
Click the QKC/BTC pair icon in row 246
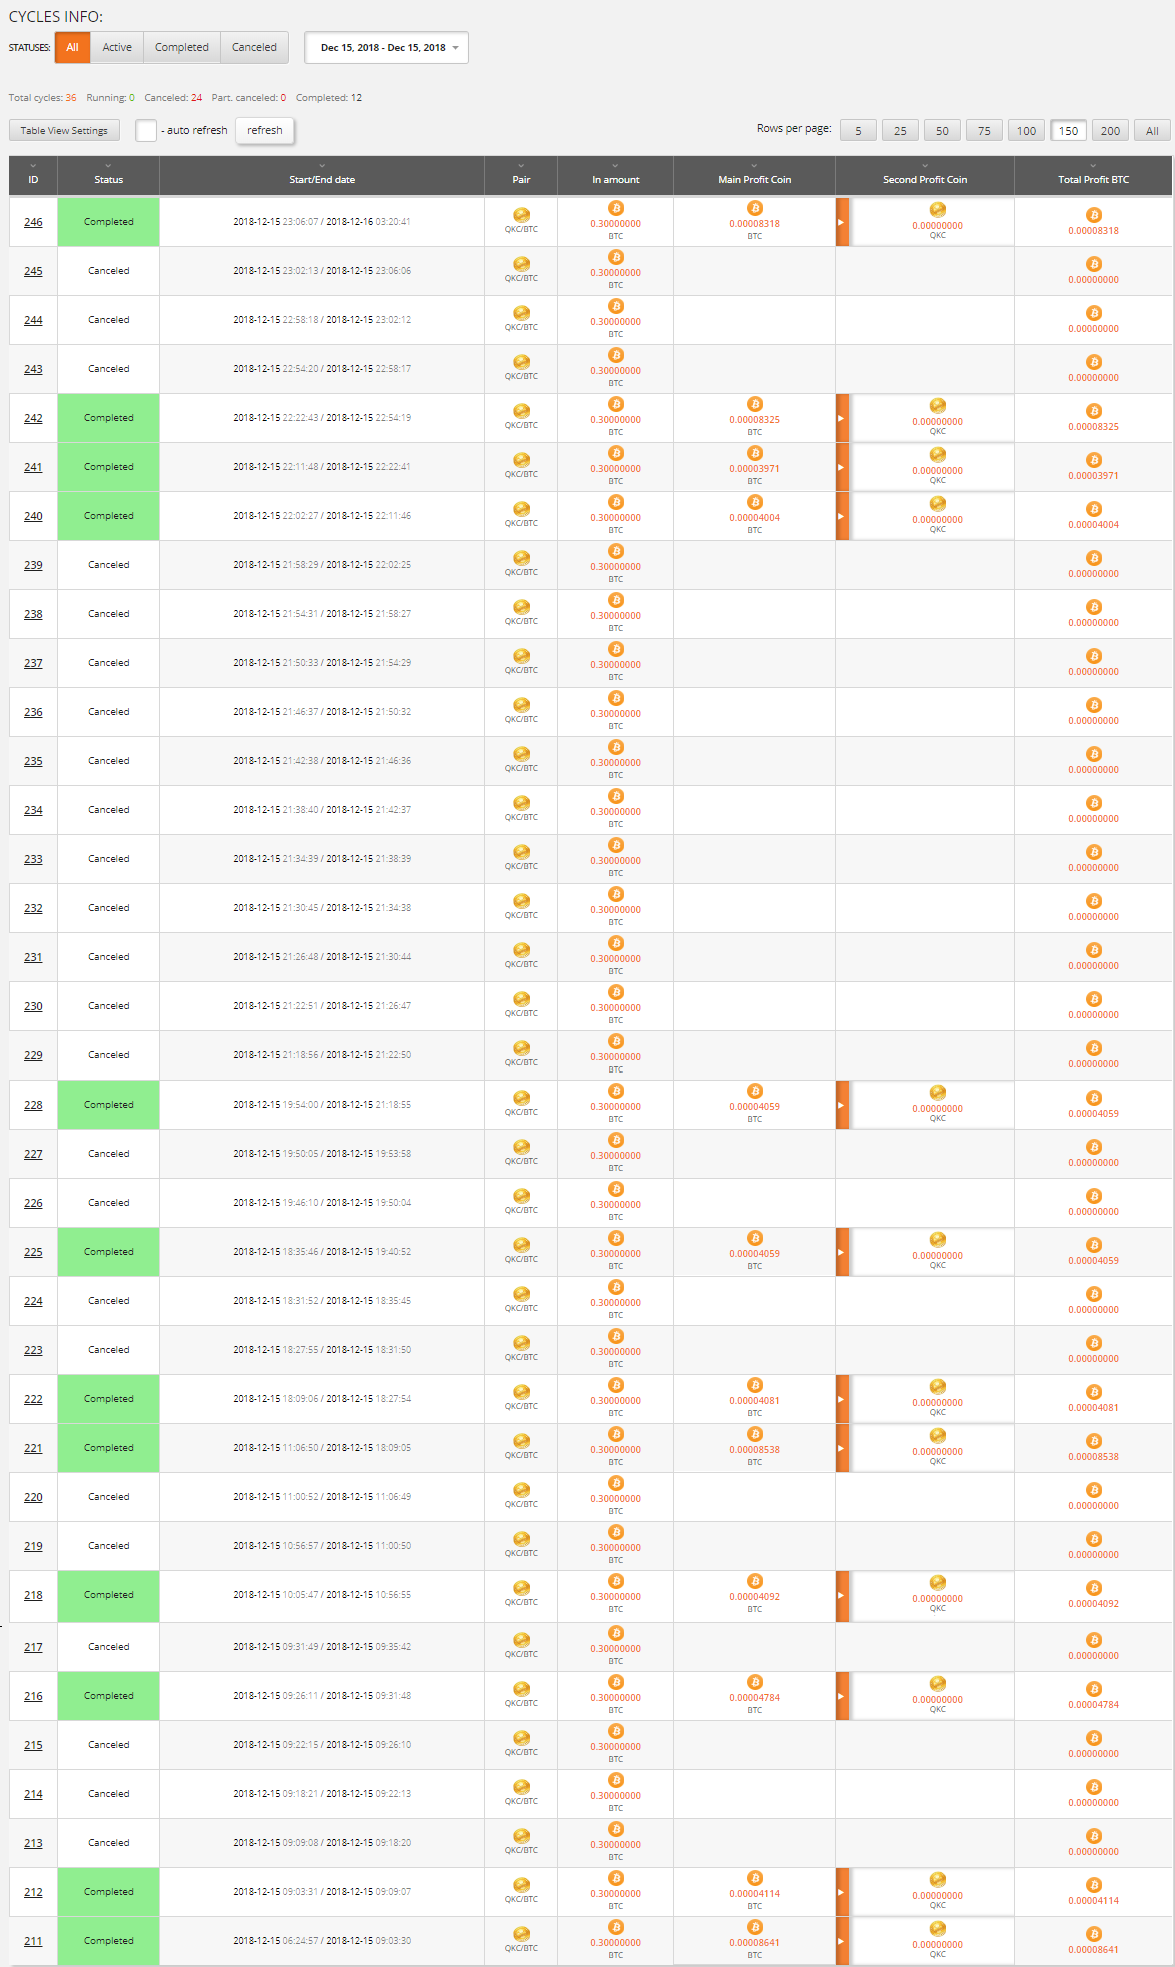coord(521,215)
